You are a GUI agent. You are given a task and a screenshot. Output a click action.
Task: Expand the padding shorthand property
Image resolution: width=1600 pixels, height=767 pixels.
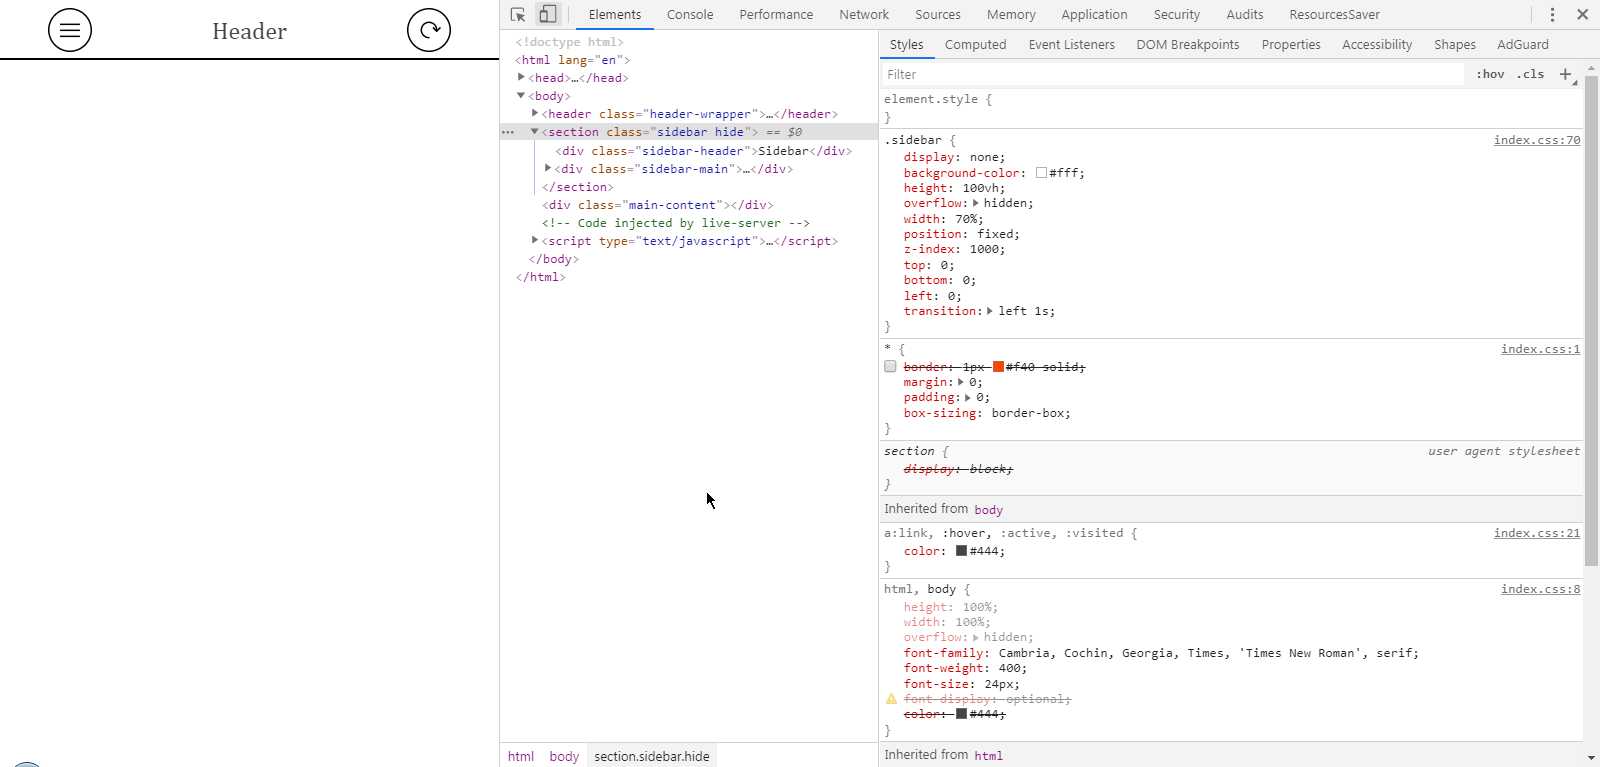968,397
